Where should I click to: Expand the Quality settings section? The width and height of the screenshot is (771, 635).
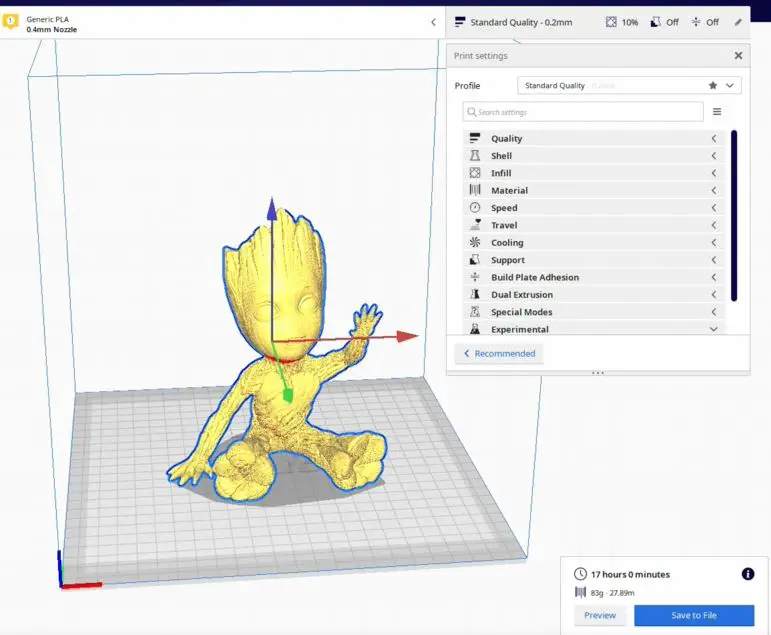(x=713, y=138)
